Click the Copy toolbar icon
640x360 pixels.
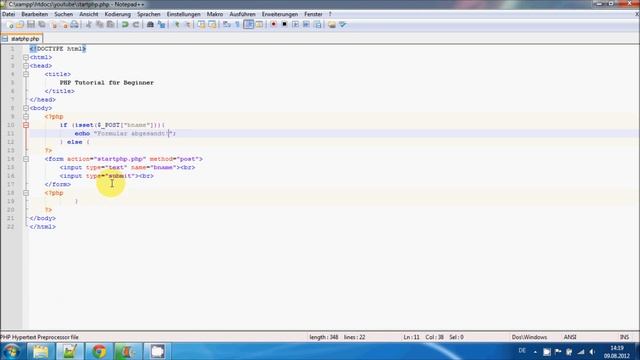click(99, 24)
